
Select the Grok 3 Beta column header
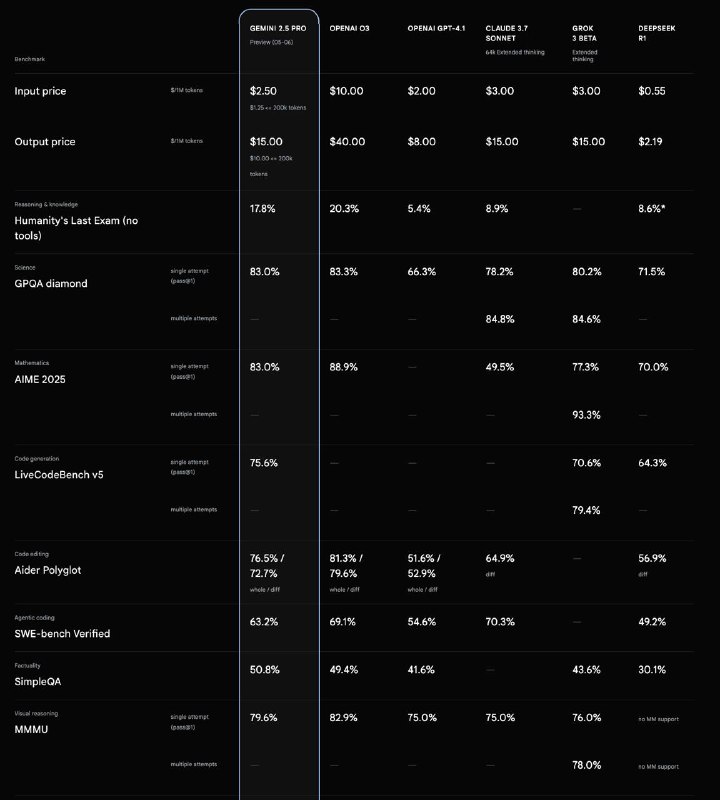[x=584, y=33]
